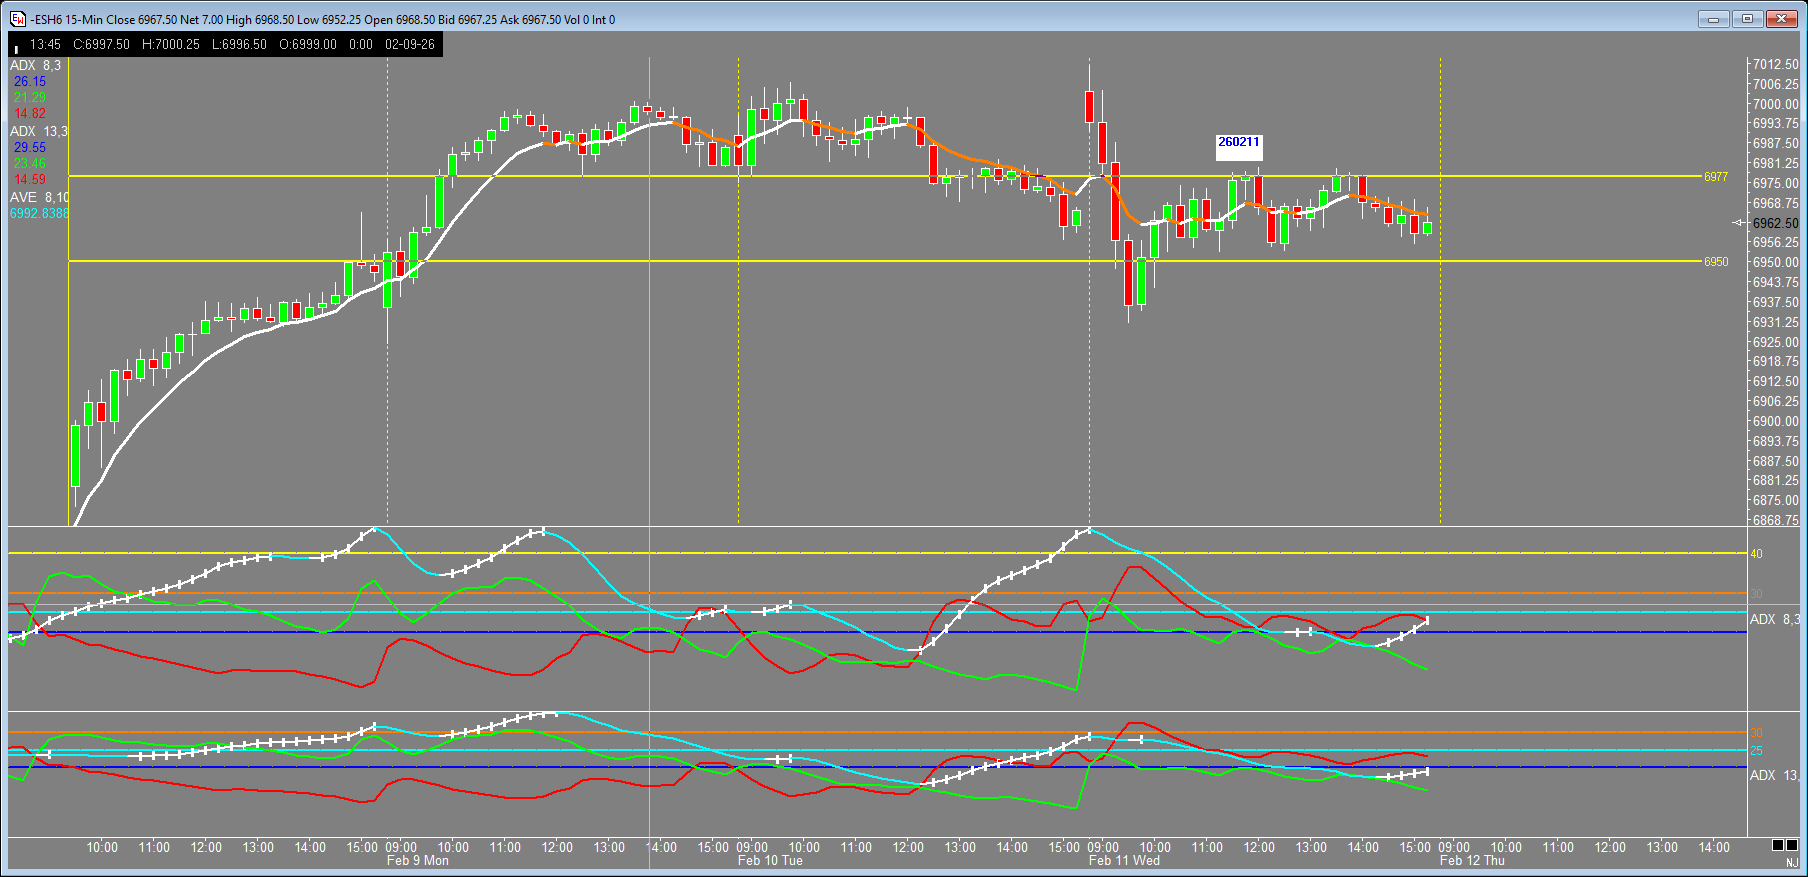Viewport: 1808px width, 877px height.
Task: Click the Feb 11 Wed date on time axis
Action: (1124, 861)
